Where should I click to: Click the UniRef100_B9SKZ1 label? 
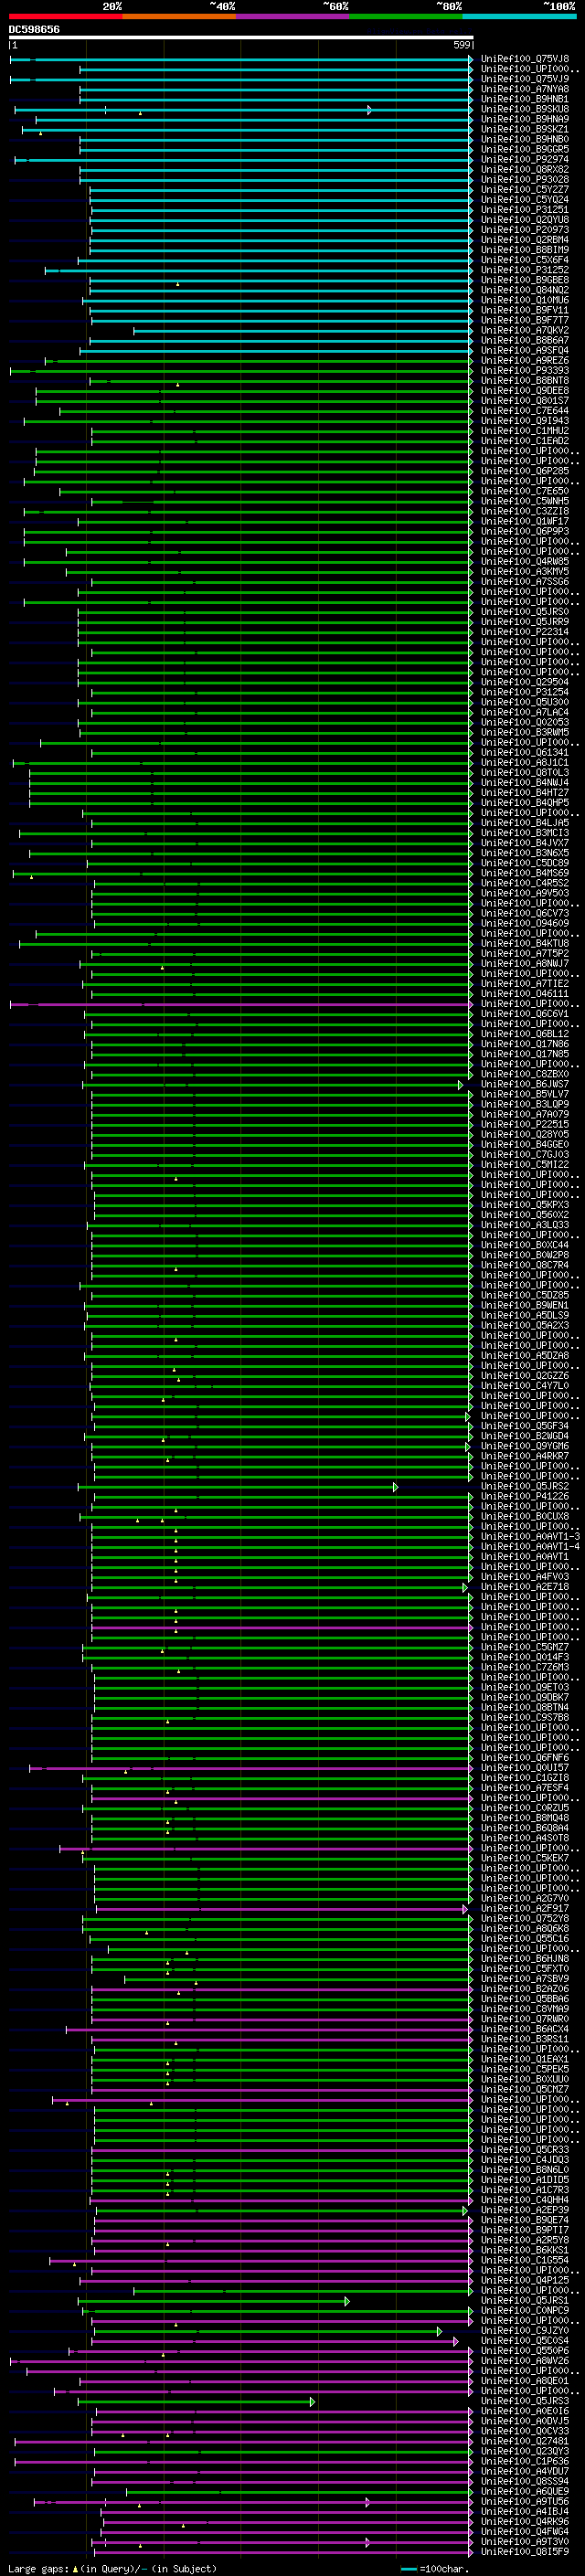[x=525, y=130]
